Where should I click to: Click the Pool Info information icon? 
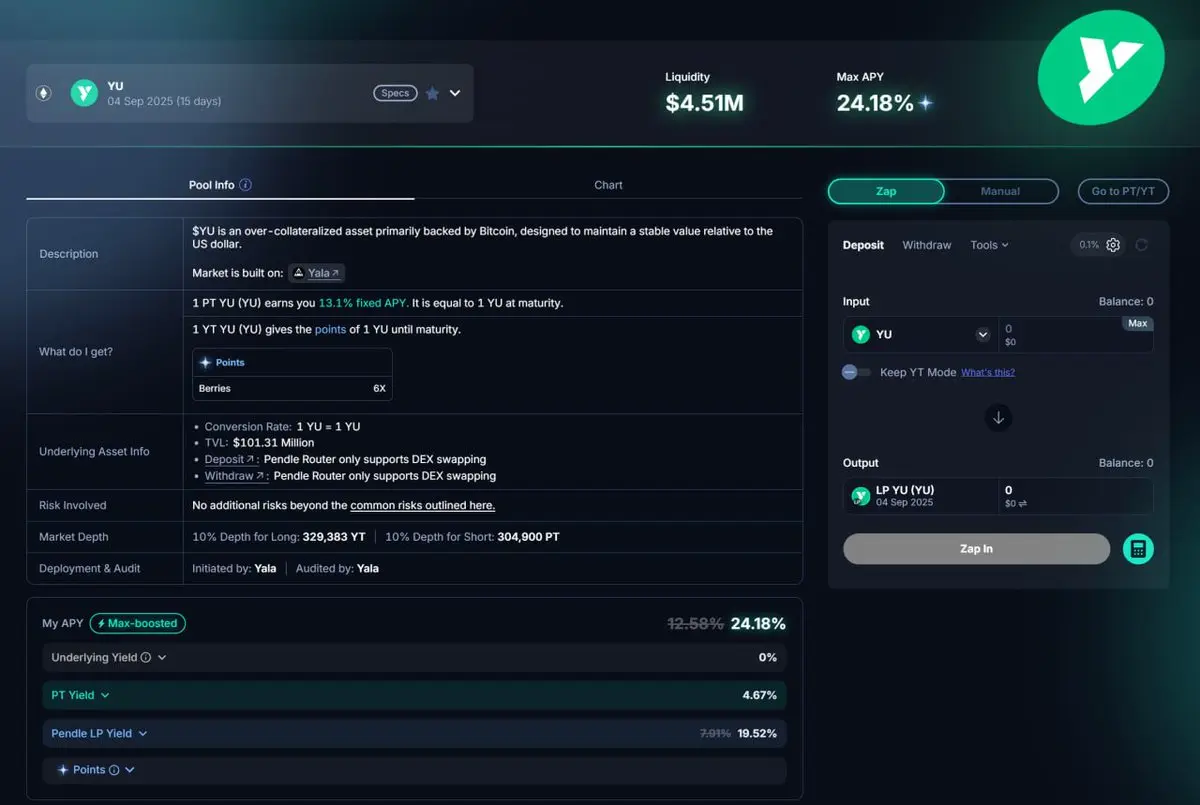(x=246, y=185)
